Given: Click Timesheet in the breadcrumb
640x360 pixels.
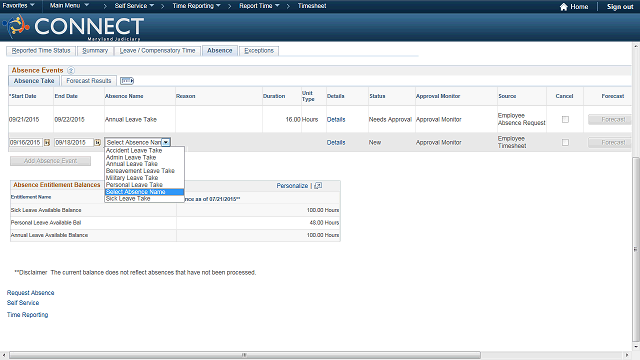Looking at the screenshot, I should tap(312, 6).
